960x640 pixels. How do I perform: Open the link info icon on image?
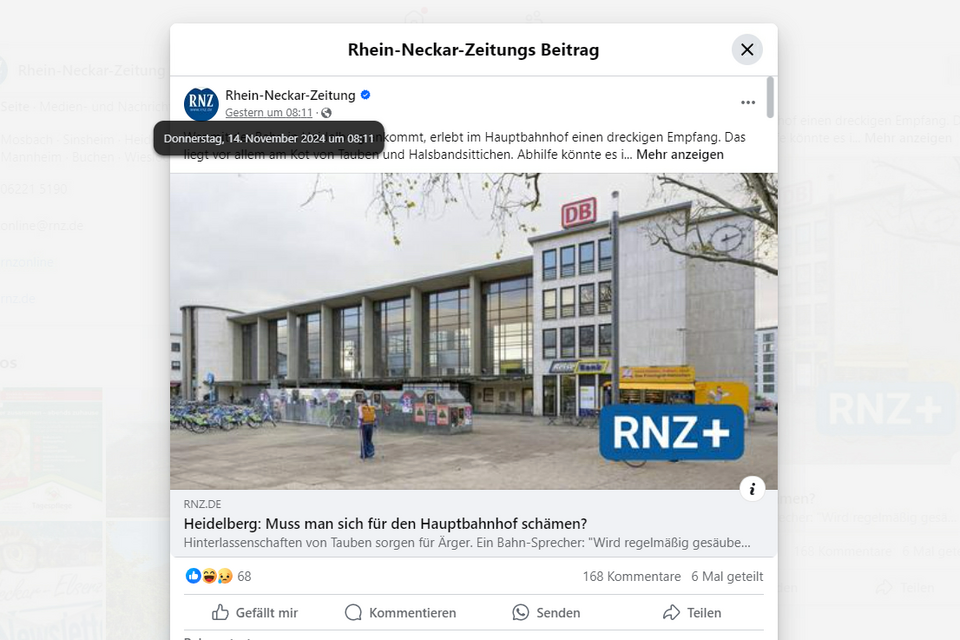pyautogui.click(x=752, y=489)
